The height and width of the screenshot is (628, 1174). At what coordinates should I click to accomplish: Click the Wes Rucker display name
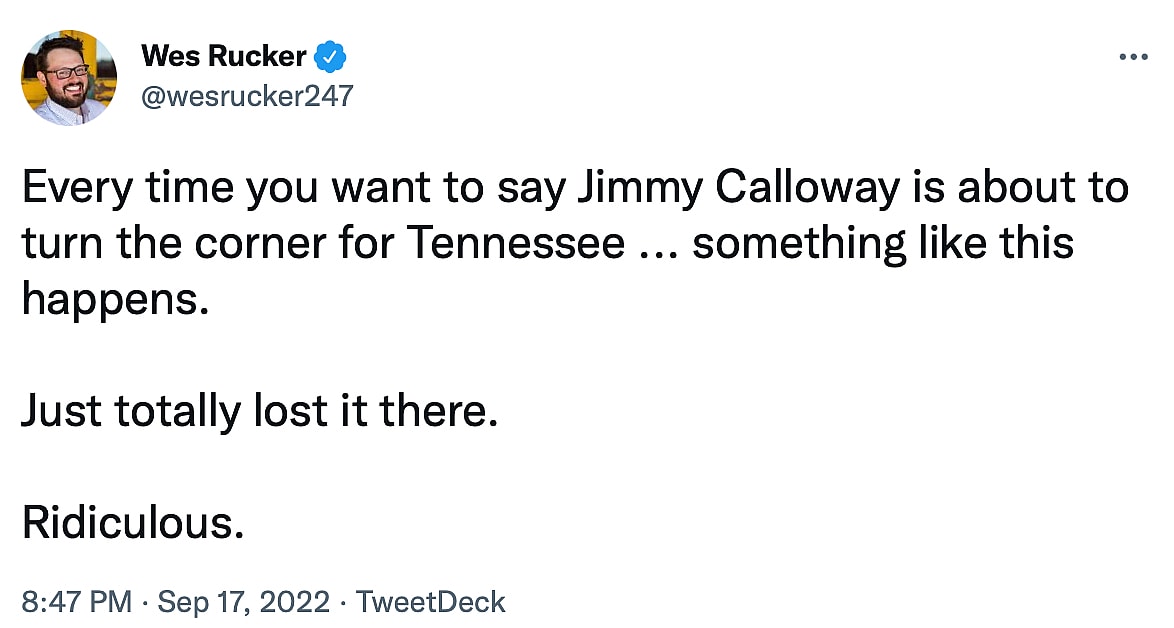click(x=223, y=57)
